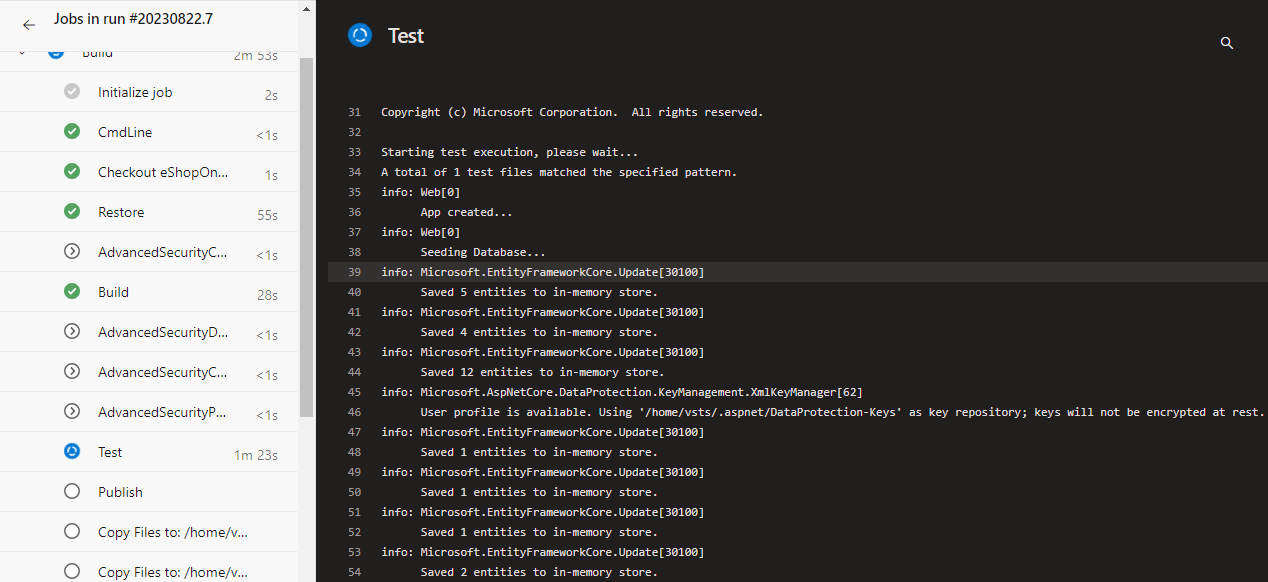Image resolution: width=1268 pixels, height=582 pixels.
Task: Click log line number 46
Action: pos(353,412)
